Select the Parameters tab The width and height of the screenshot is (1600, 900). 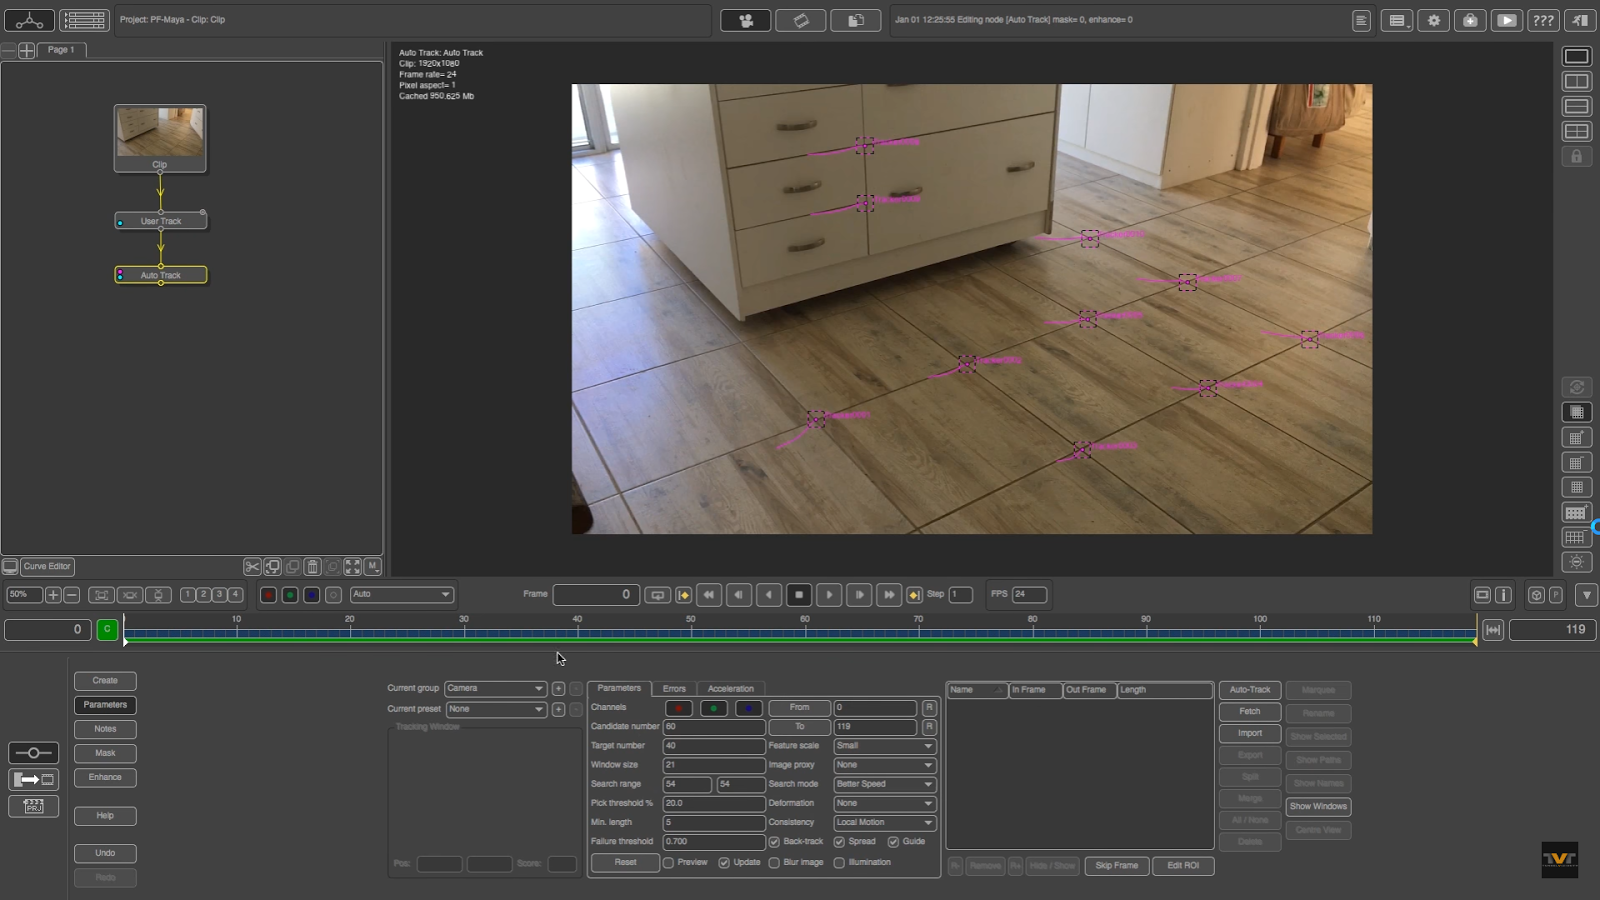(619, 689)
